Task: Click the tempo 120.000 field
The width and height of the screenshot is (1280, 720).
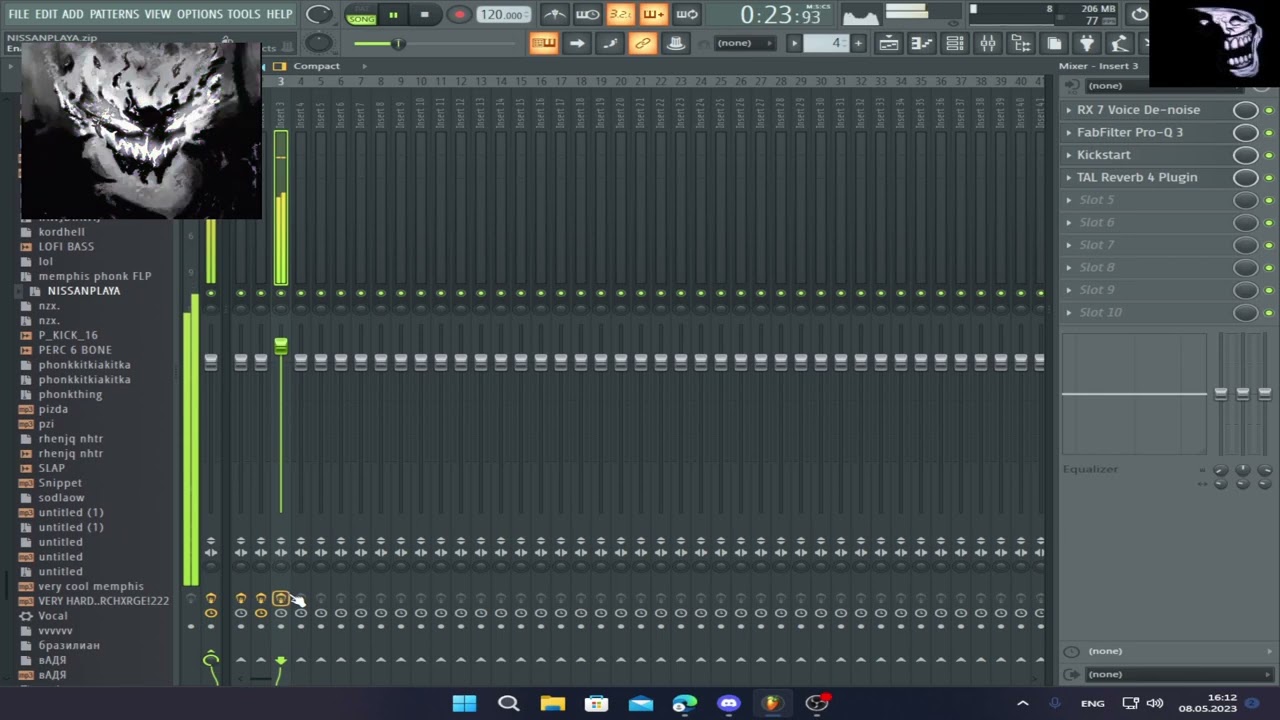Action: point(503,15)
